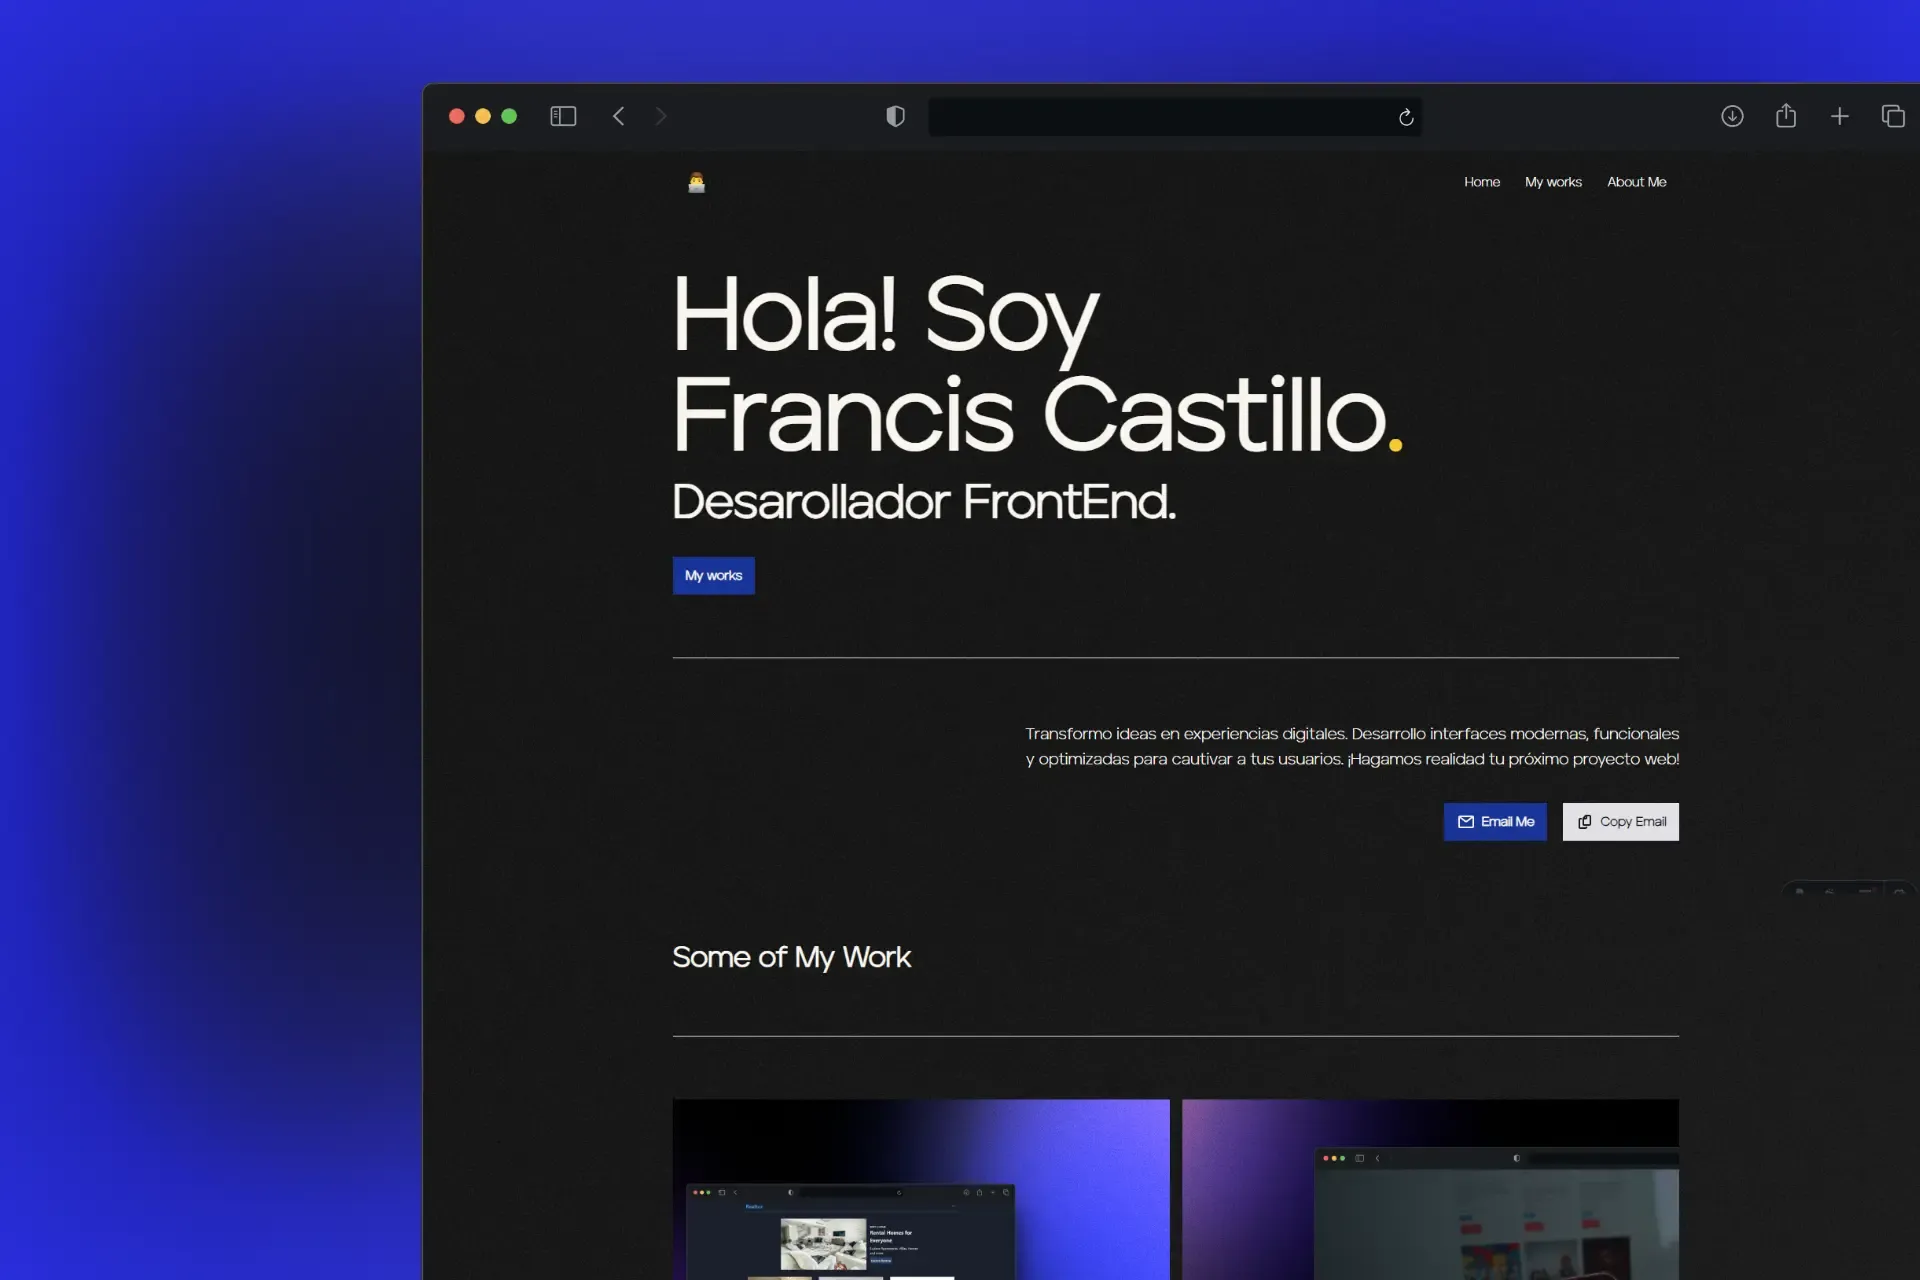Show downloads in Safari toolbar

point(1732,116)
